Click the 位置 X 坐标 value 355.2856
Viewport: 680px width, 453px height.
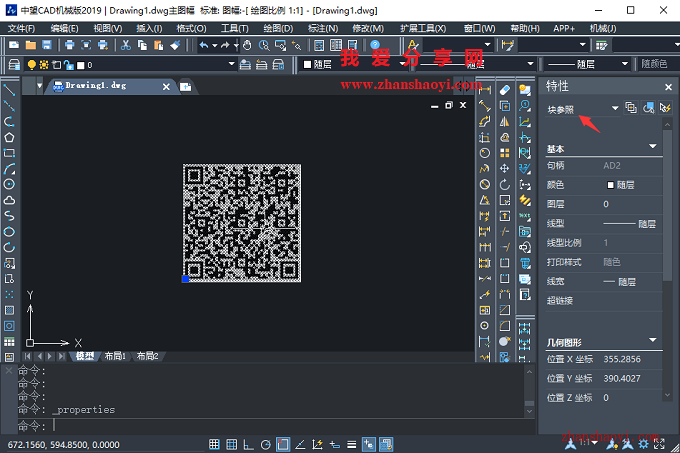click(x=622, y=359)
